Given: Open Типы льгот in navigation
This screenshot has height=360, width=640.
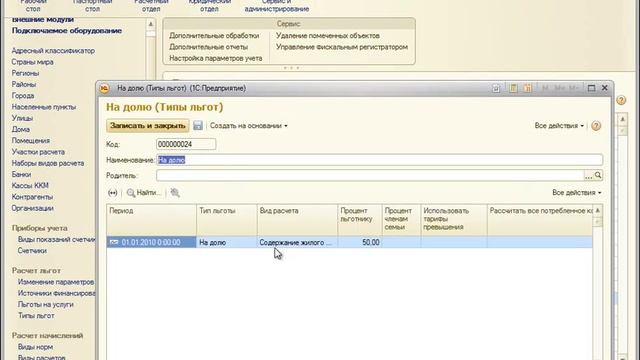Looking at the screenshot, I should [x=36, y=316].
